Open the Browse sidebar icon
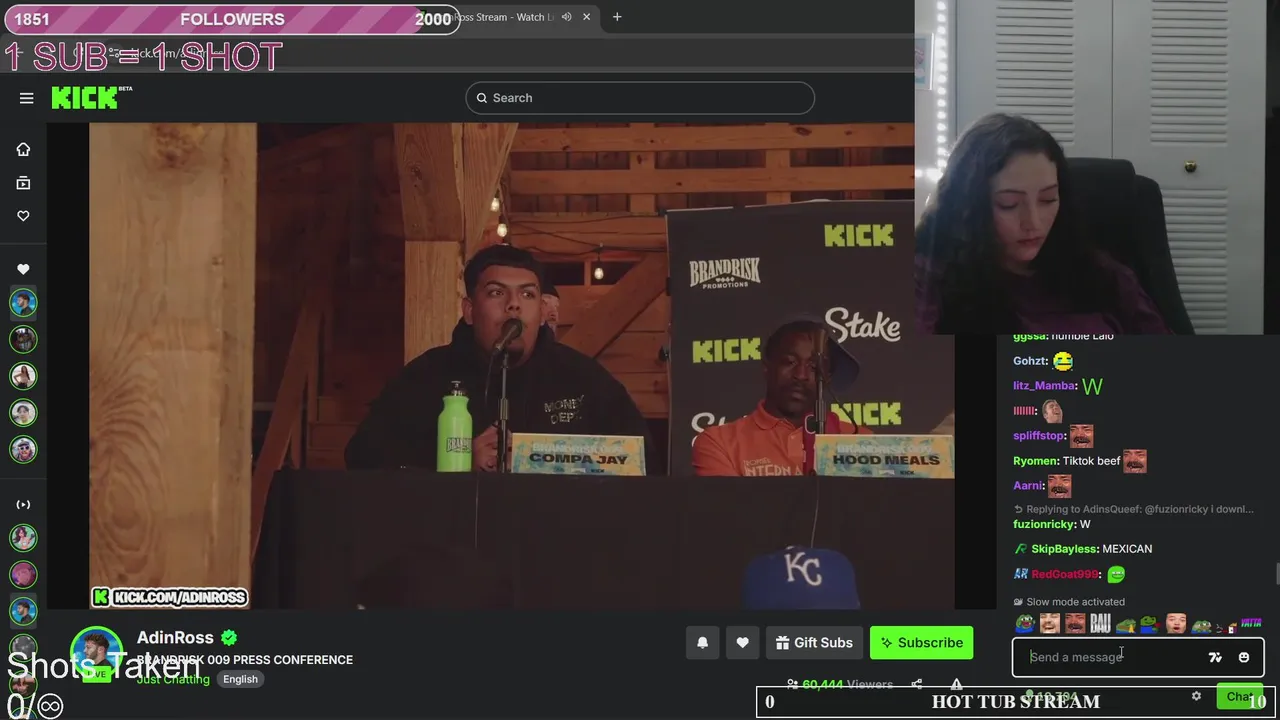The width and height of the screenshot is (1280, 720). (x=23, y=183)
